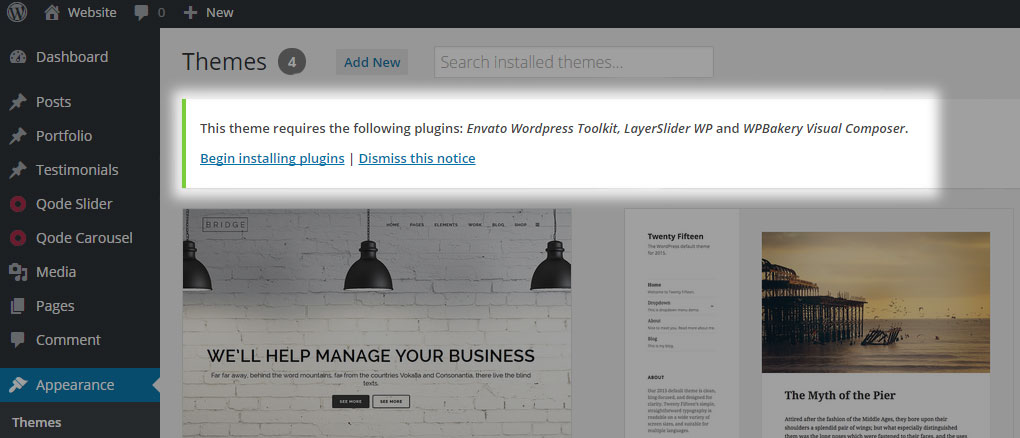
Task: Open the comments bubble icon in admin bar
Action: click(x=141, y=12)
